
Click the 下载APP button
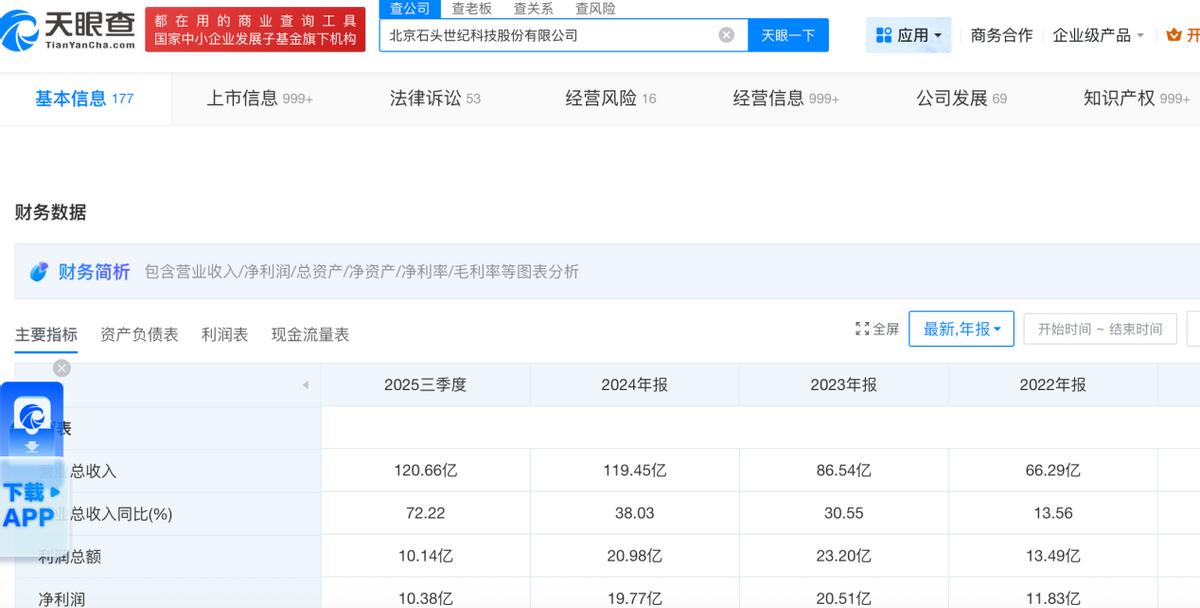coord(31,504)
